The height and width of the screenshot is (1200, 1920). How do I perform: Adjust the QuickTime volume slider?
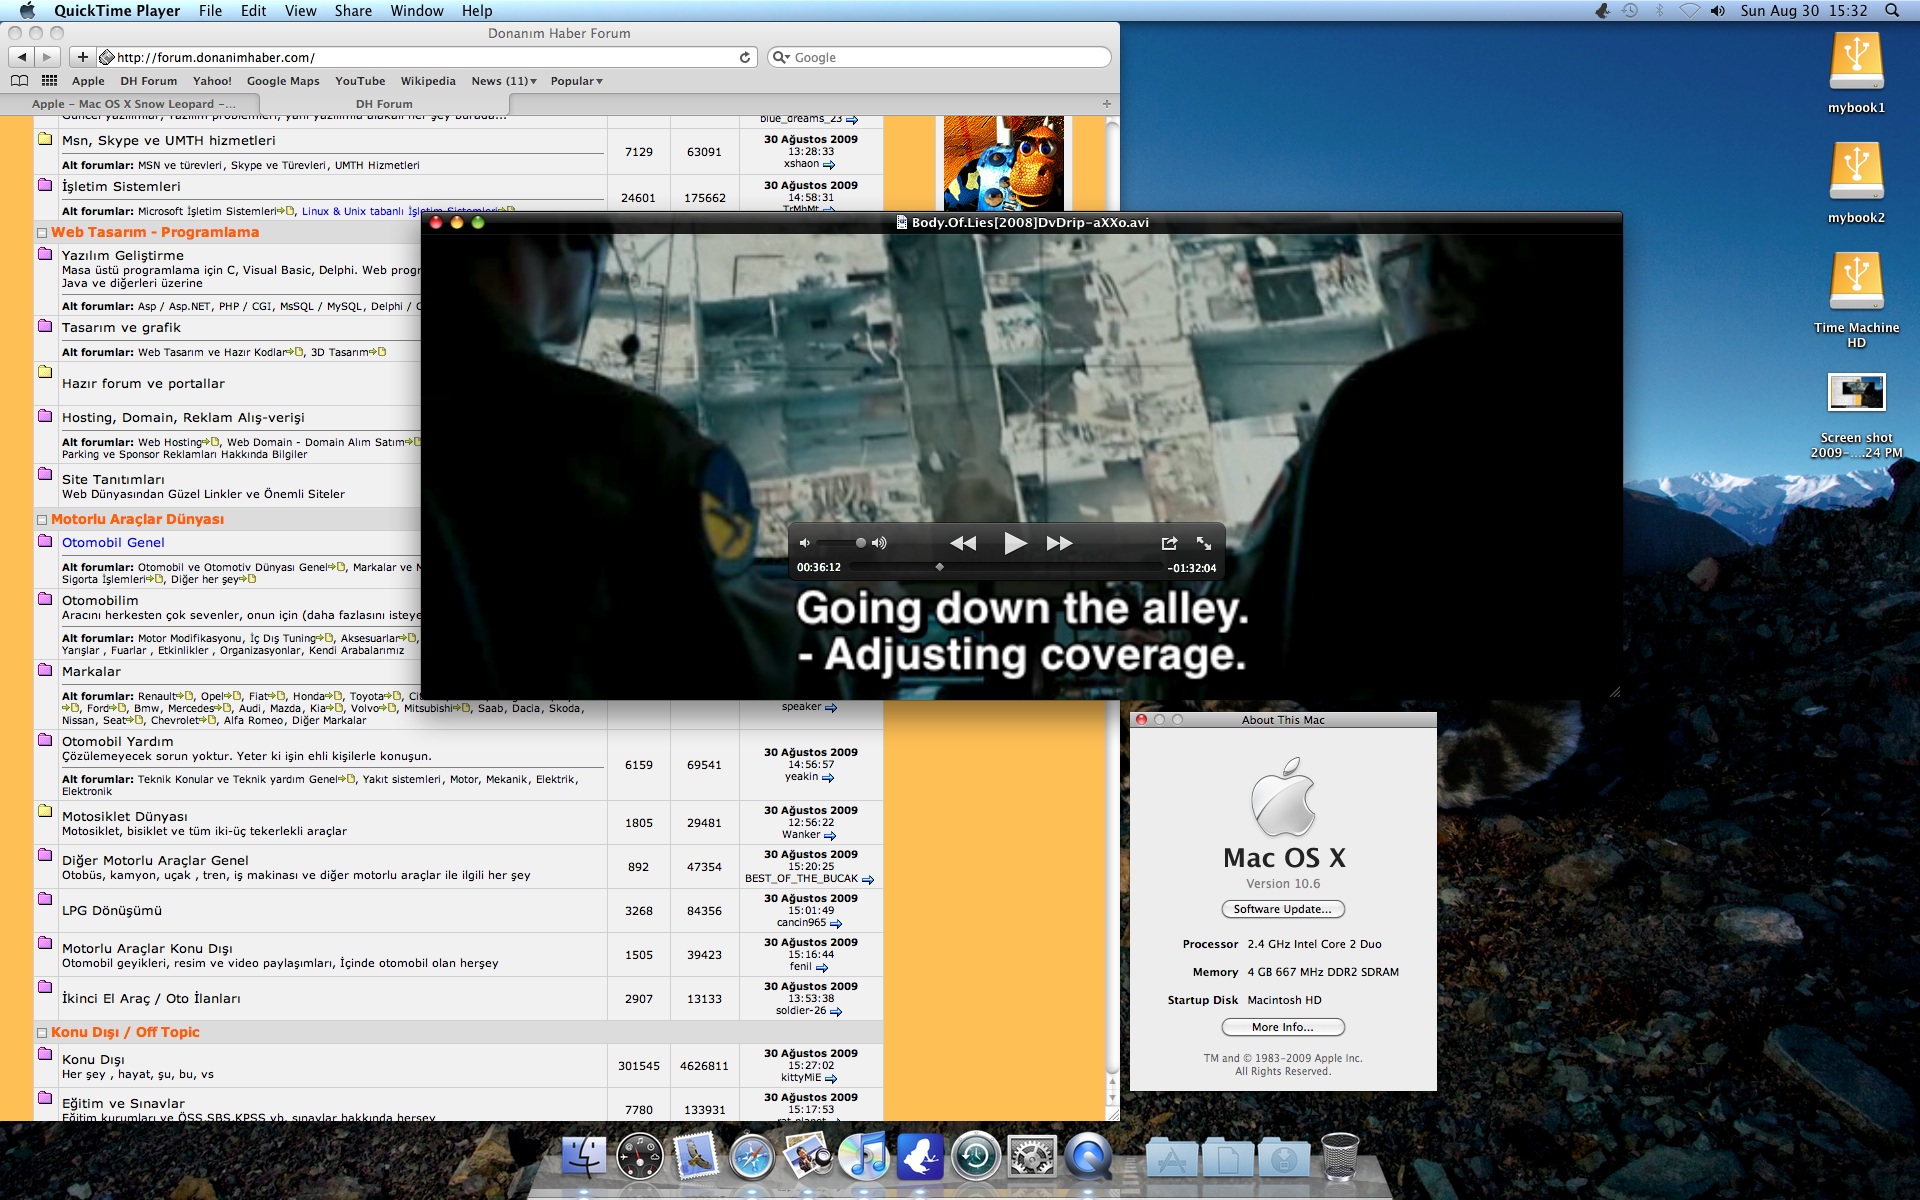pyautogui.click(x=840, y=543)
